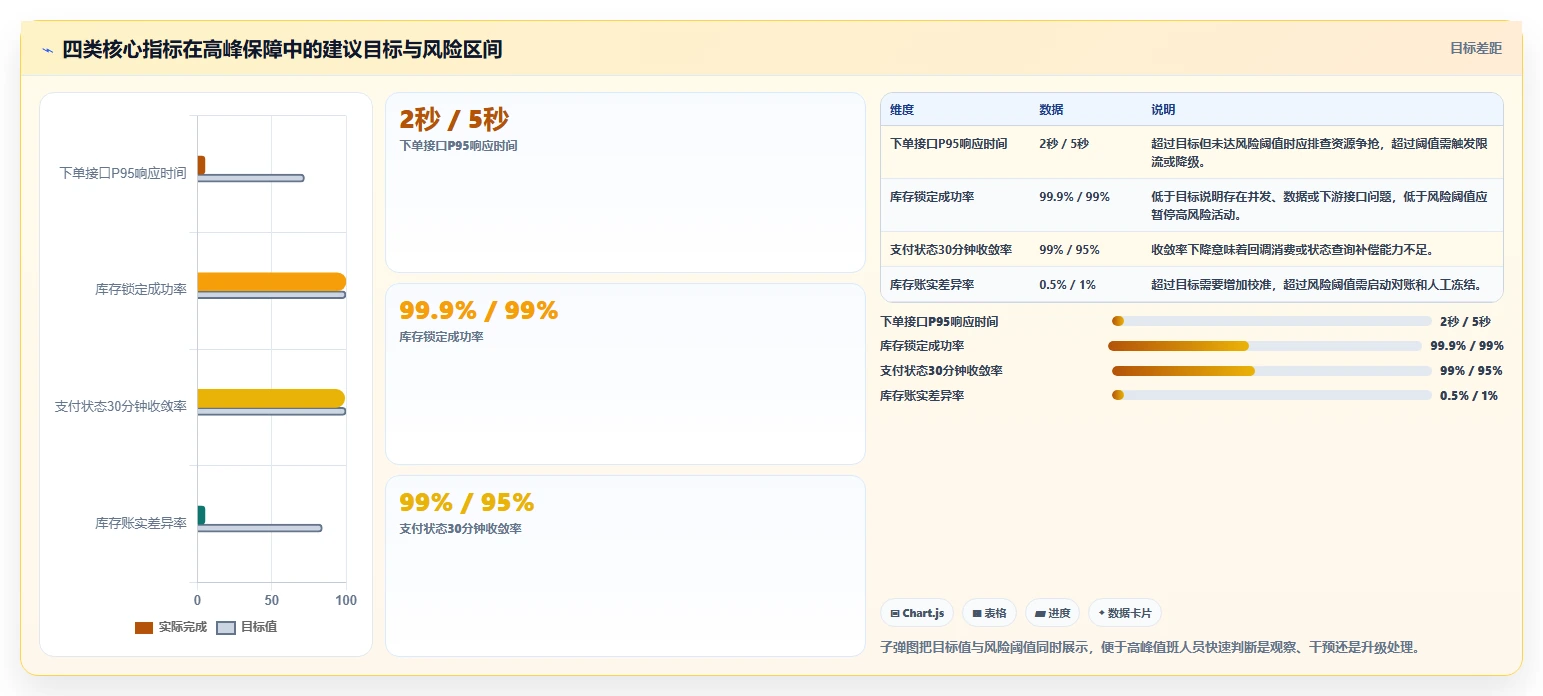Screen dimensions: 1543x696
Task: Click the orange actual bar for 库存锁定成功率
Action: [271, 282]
